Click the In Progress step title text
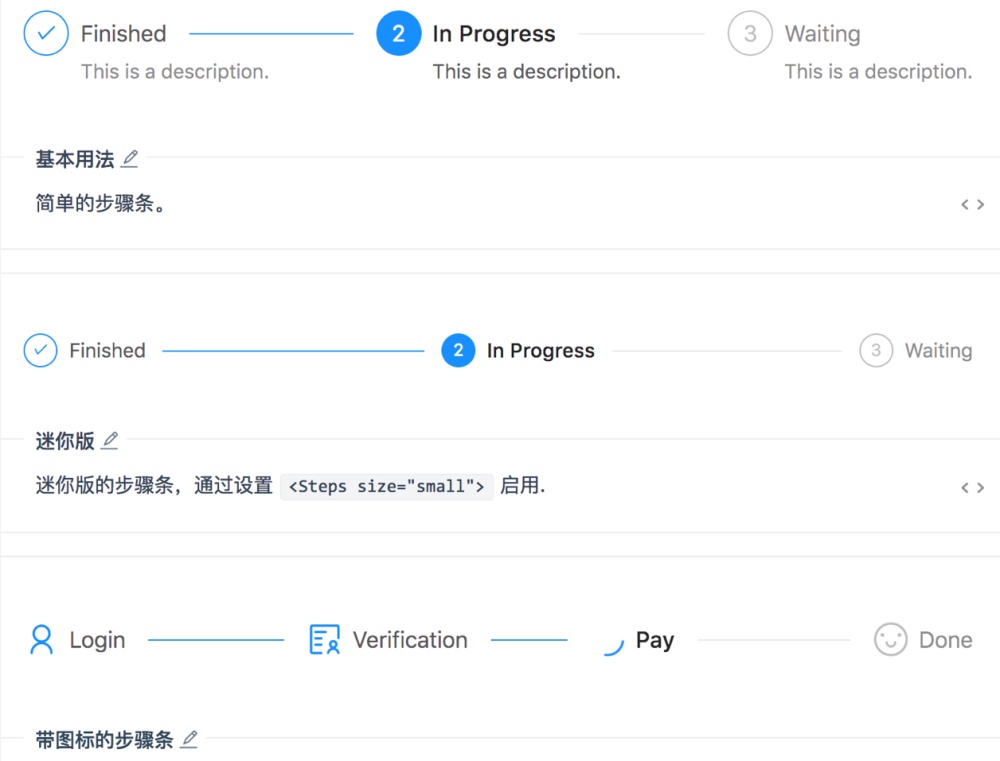 coord(493,33)
